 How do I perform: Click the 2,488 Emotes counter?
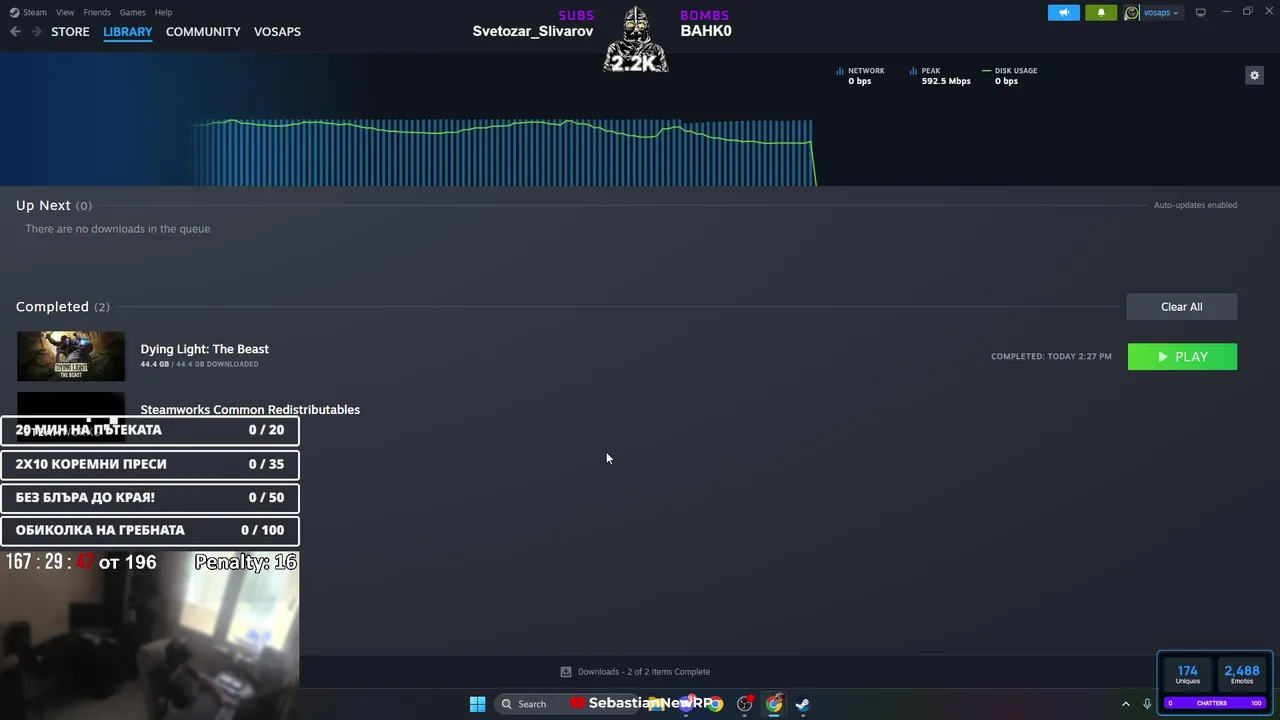[x=1242, y=675]
